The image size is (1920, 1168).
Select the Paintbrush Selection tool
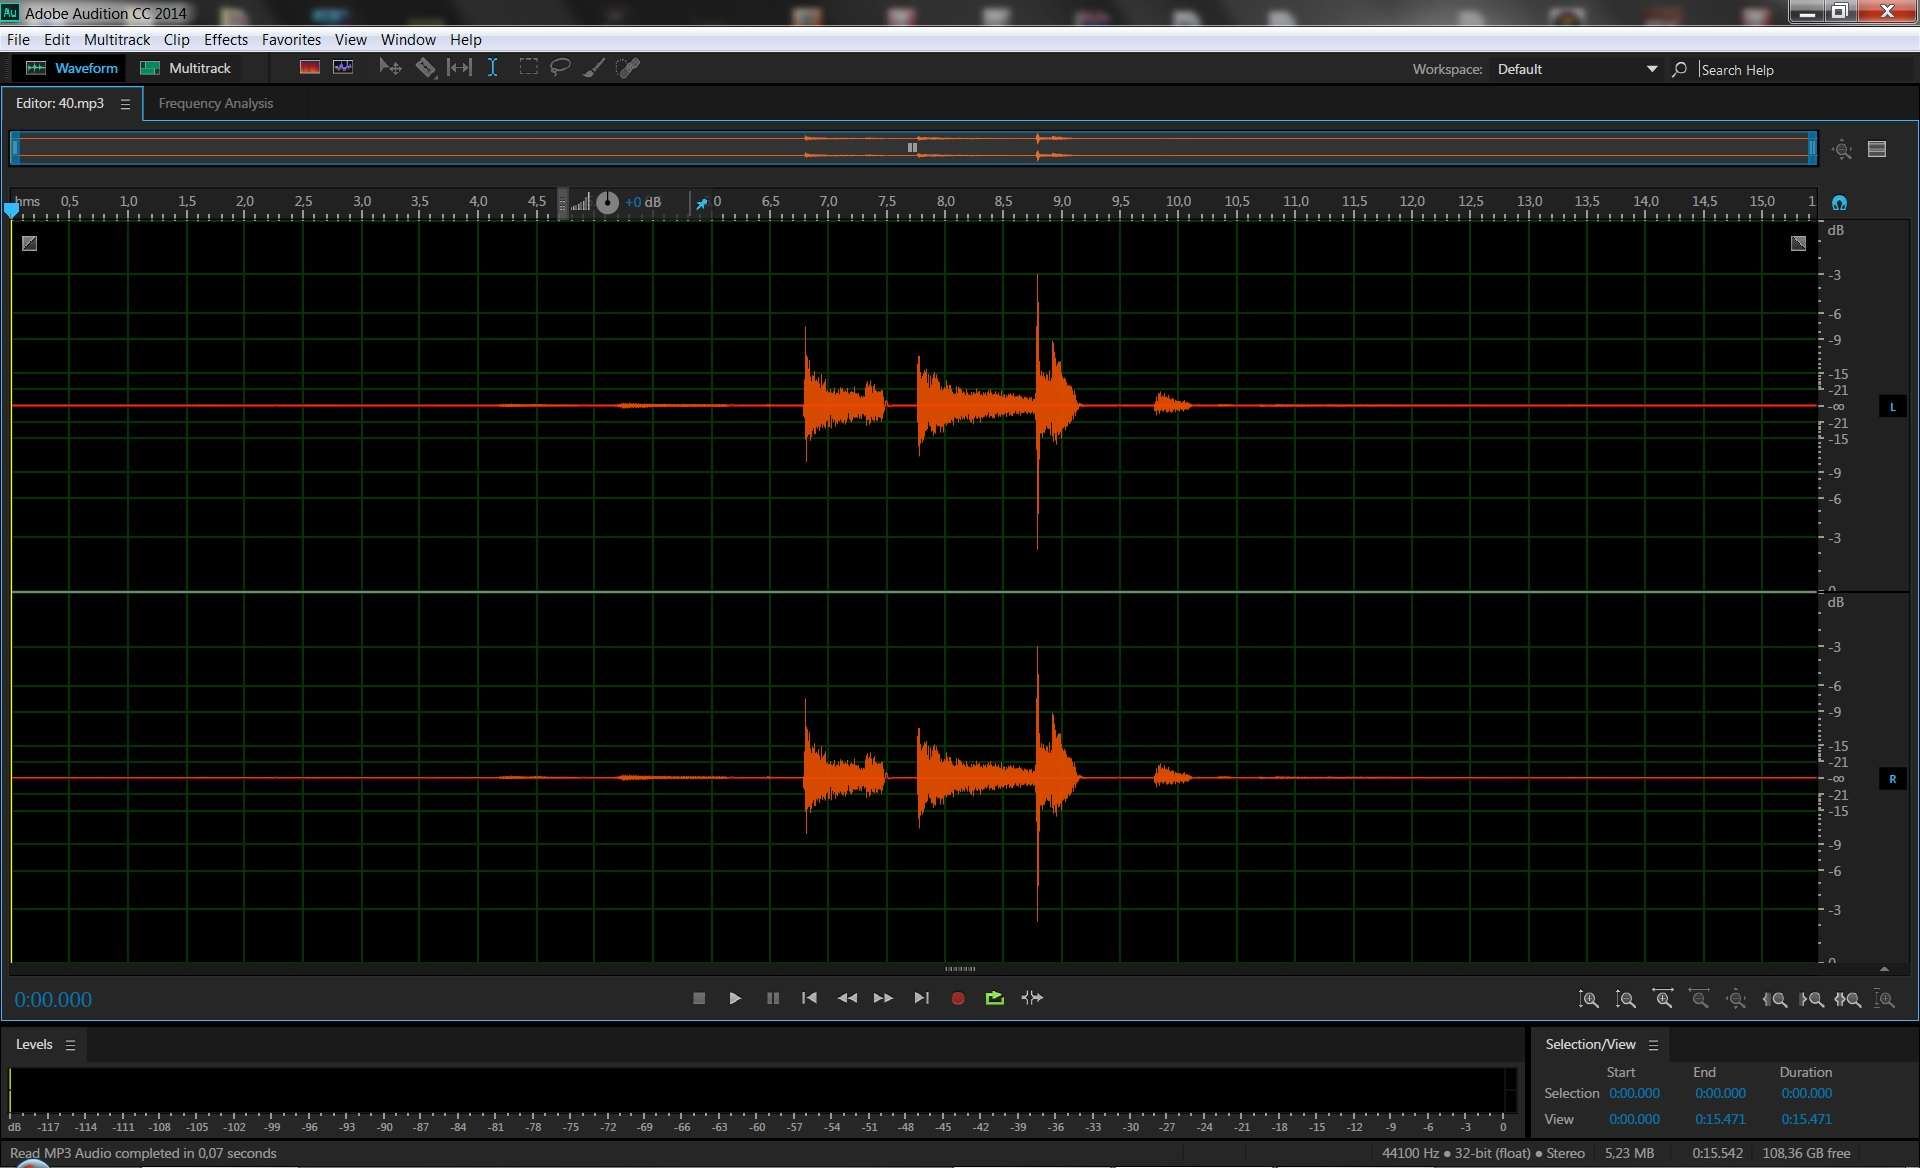[x=594, y=68]
